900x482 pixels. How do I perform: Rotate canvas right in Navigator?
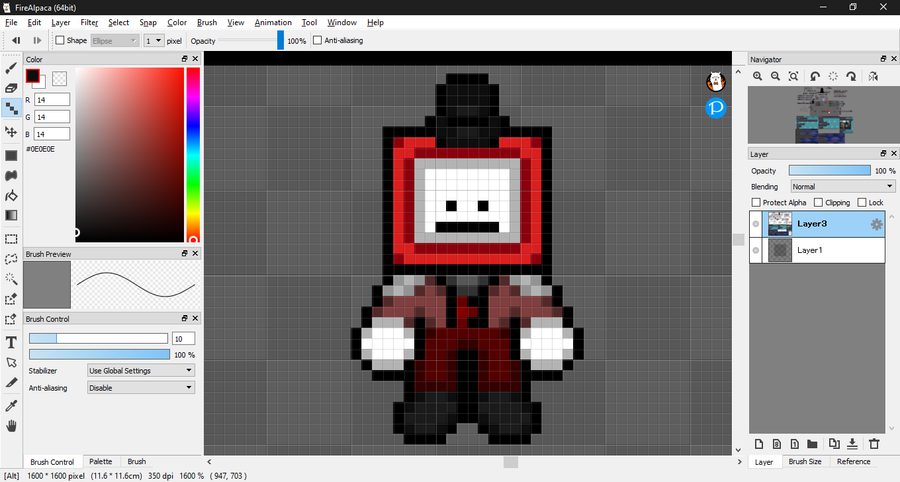[x=851, y=76]
